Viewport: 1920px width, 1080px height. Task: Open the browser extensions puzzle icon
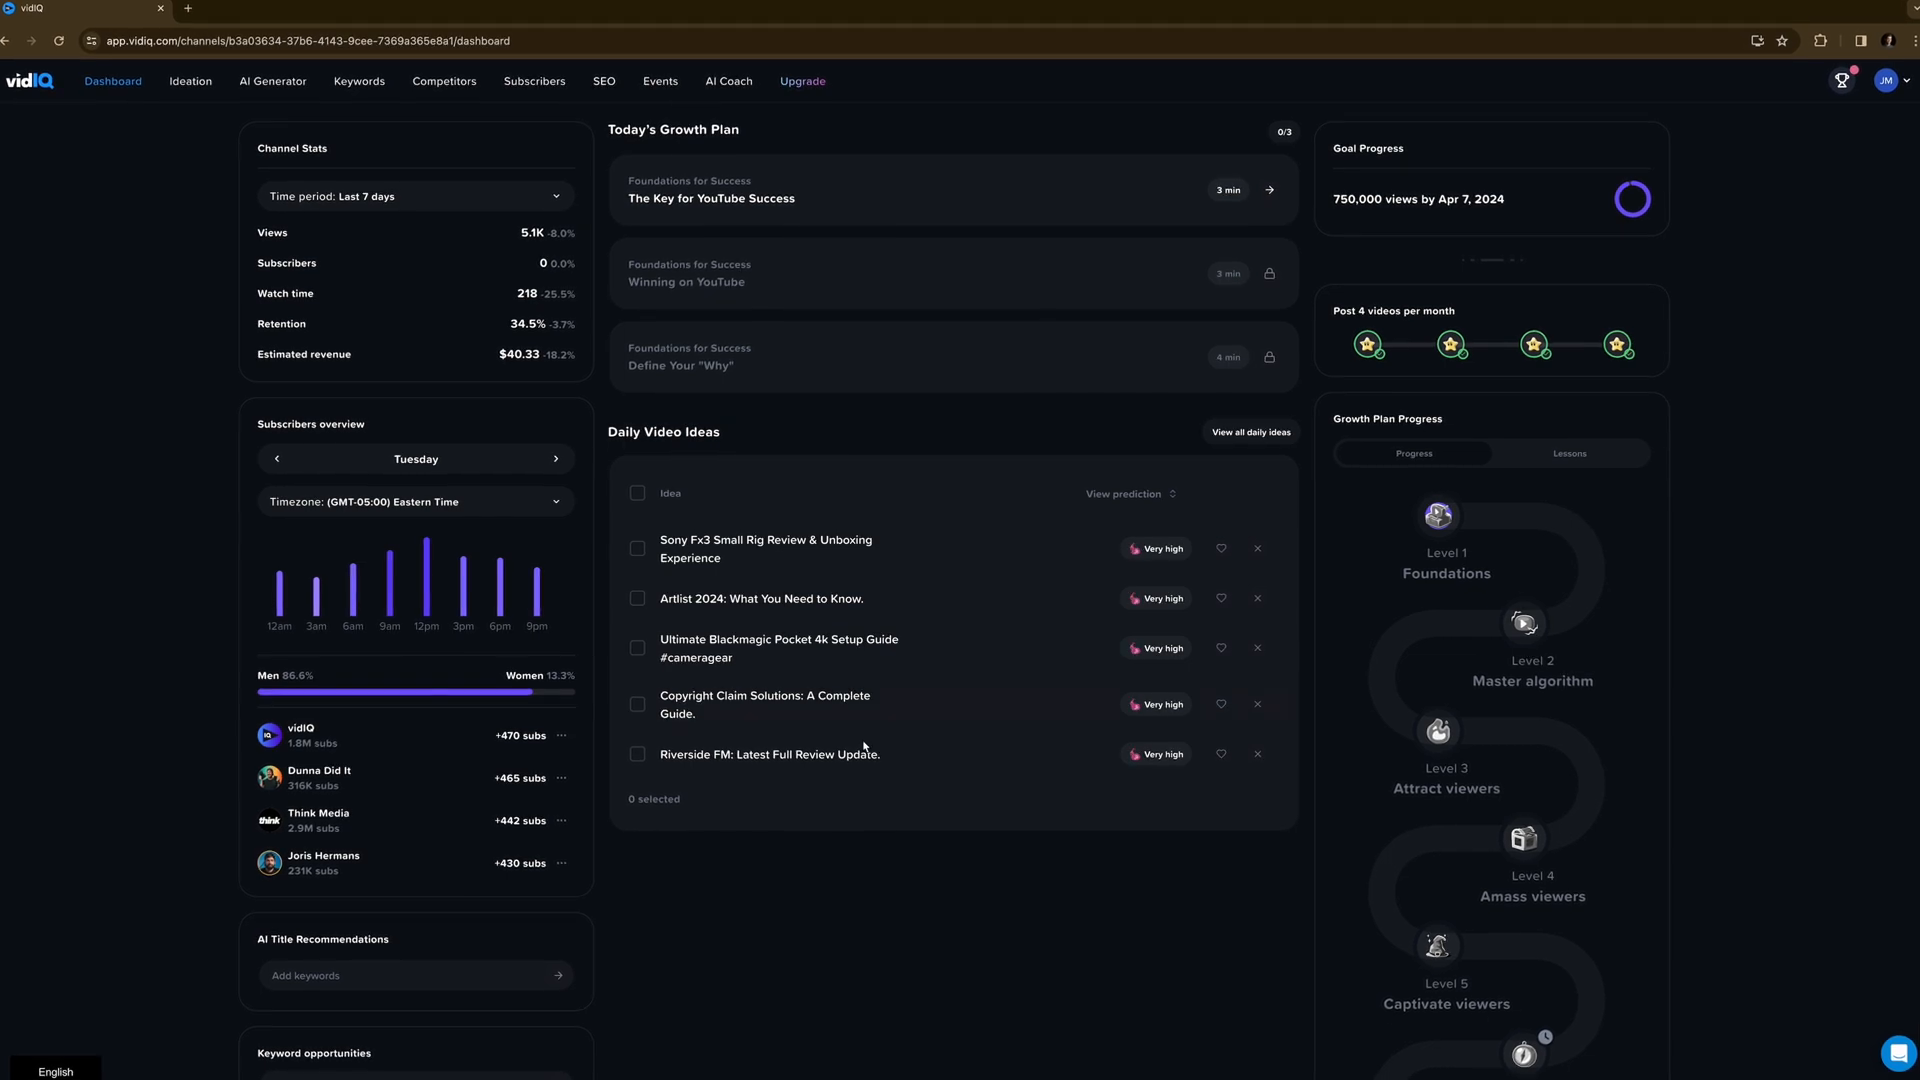[1820, 41]
